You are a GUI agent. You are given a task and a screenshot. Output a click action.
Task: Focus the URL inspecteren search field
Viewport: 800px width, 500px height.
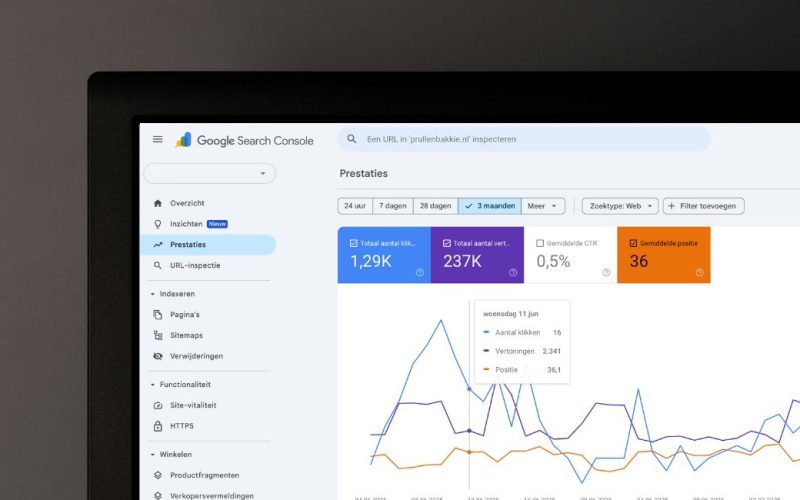click(524, 139)
